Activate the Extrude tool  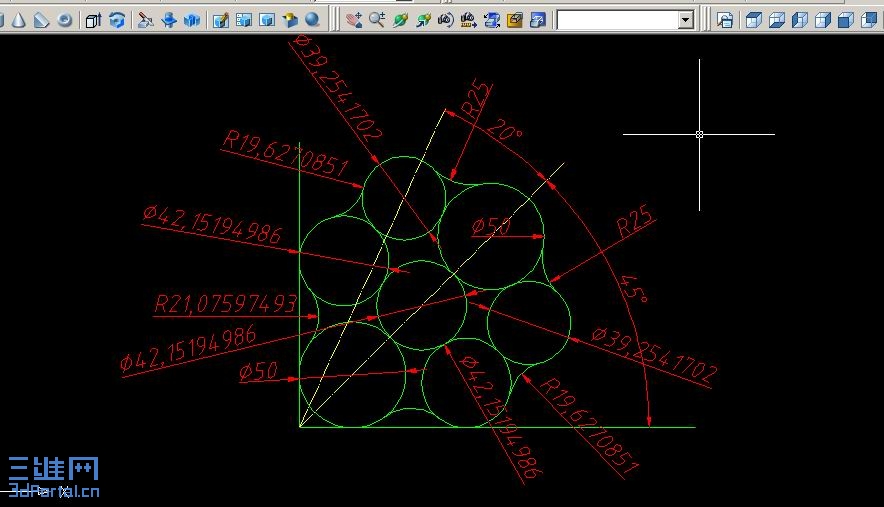pyautogui.click(x=93, y=20)
